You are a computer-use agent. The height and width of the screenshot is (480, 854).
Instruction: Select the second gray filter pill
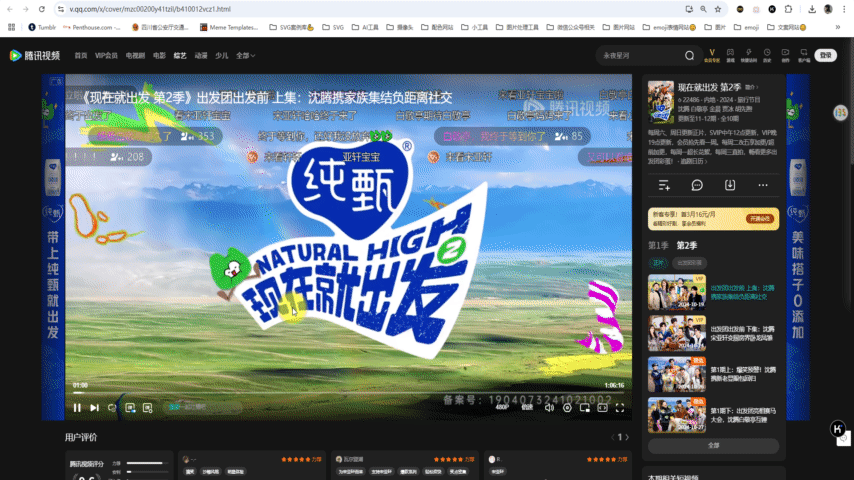pyautogui.click(x=690, y=263)
